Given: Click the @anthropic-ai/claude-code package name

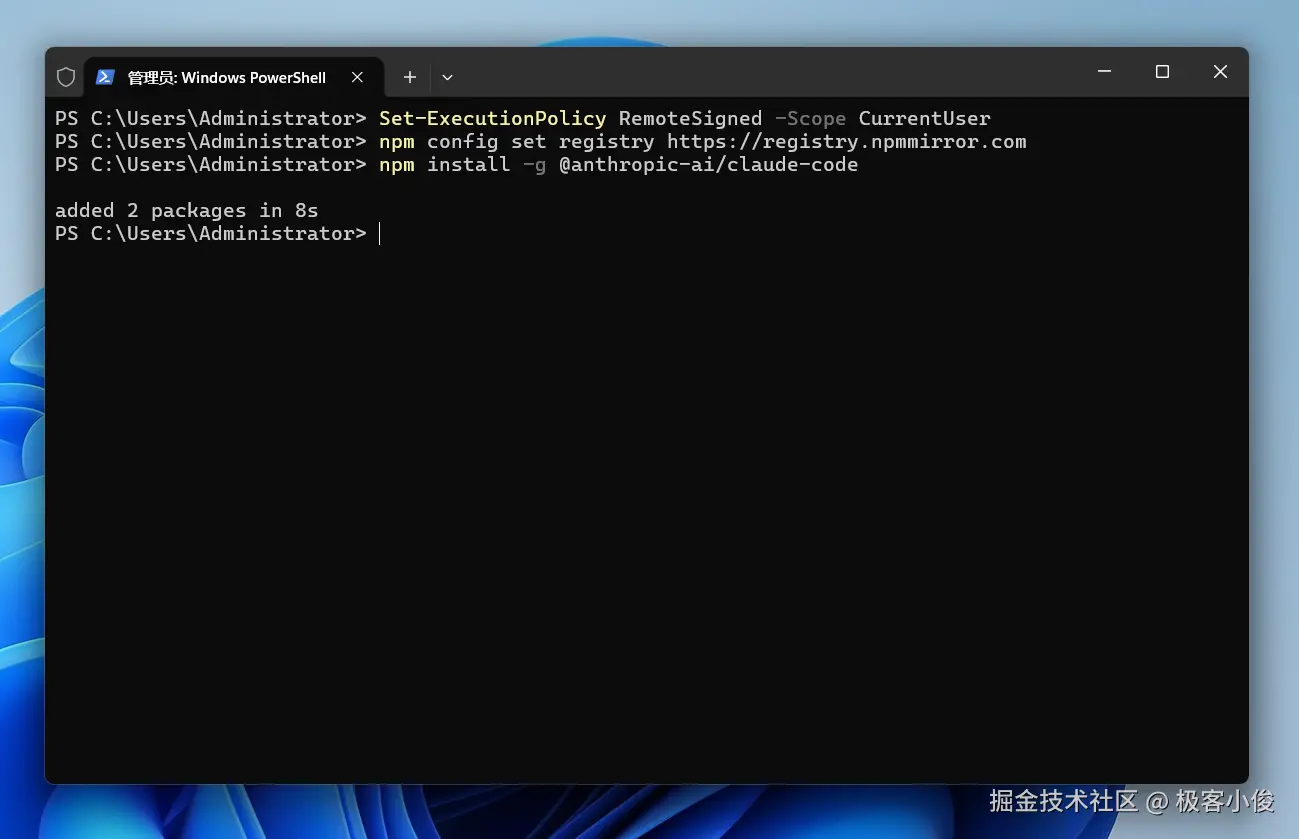Looking at the screenshot, I should [x=708, y=164].
